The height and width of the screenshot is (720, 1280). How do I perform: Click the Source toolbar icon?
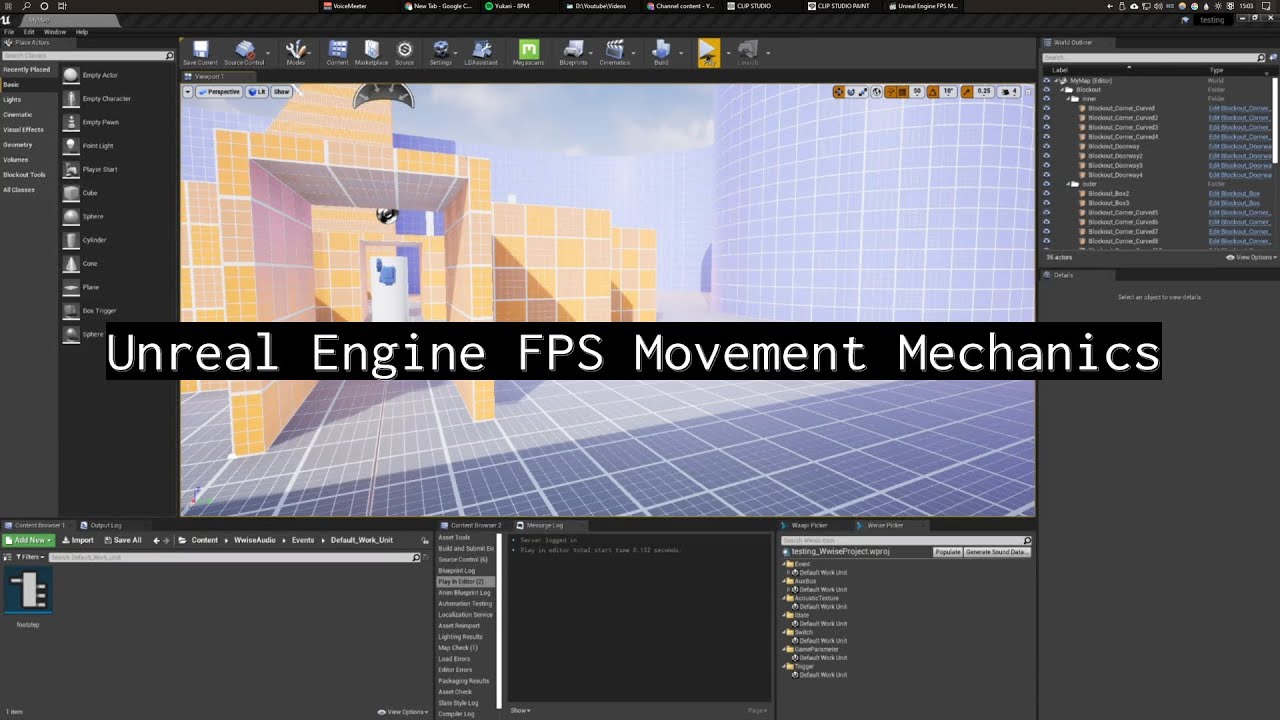[x=404, y=52]
